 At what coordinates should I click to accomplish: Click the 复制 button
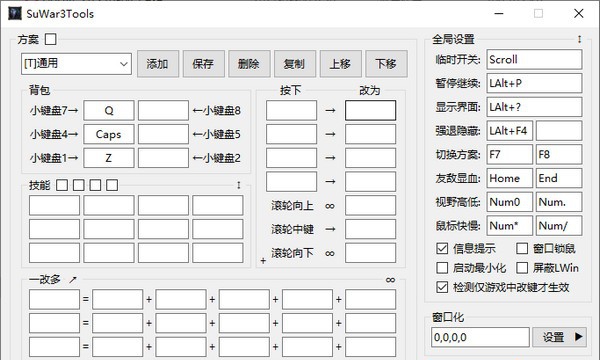pos(295,64)
